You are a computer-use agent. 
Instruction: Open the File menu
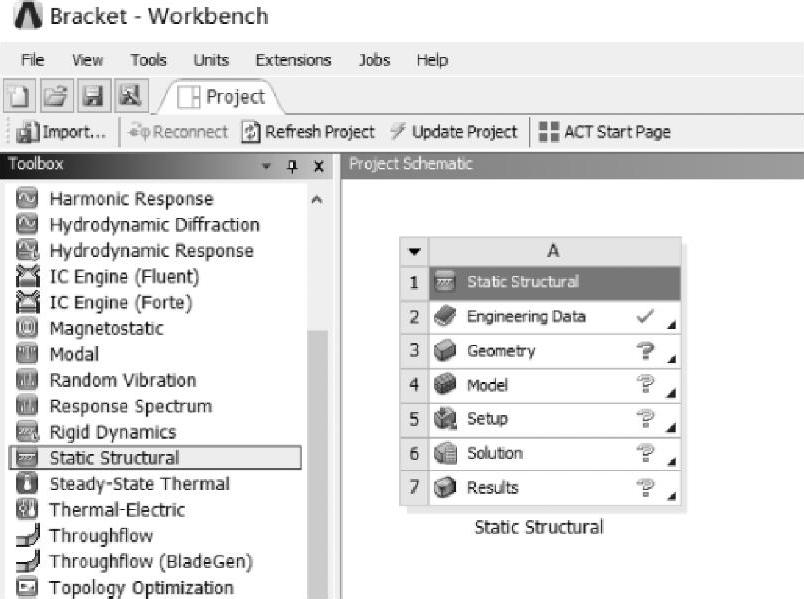pyautogui.click(x=32, y=60)
